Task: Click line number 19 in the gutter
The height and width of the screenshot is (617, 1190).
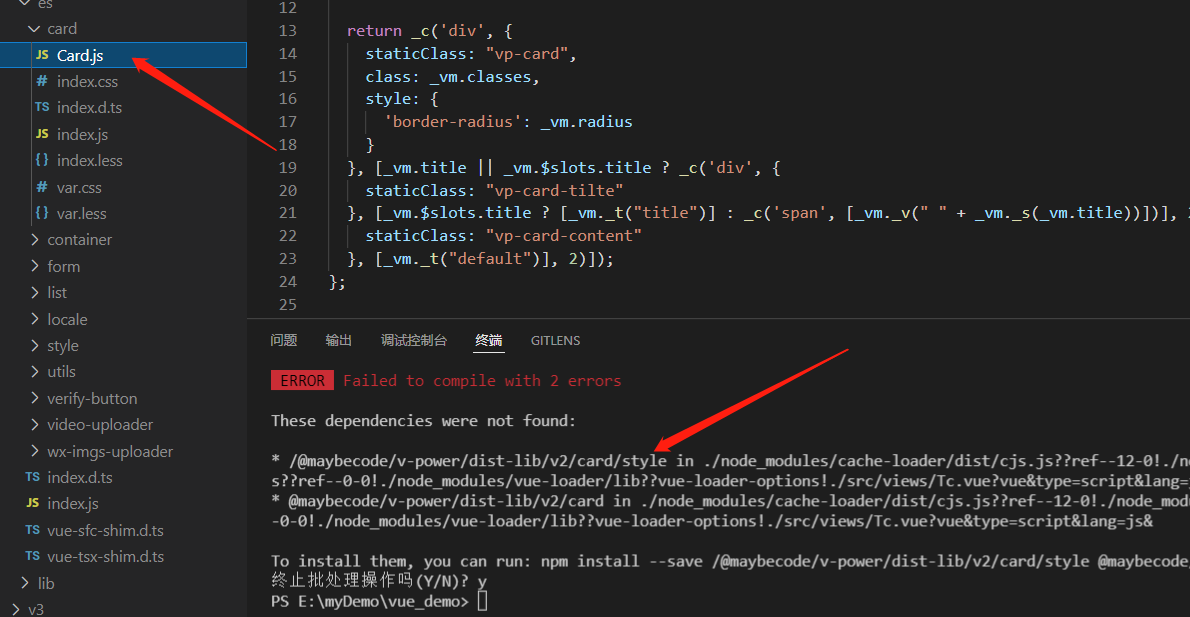Action: [288, 168]
